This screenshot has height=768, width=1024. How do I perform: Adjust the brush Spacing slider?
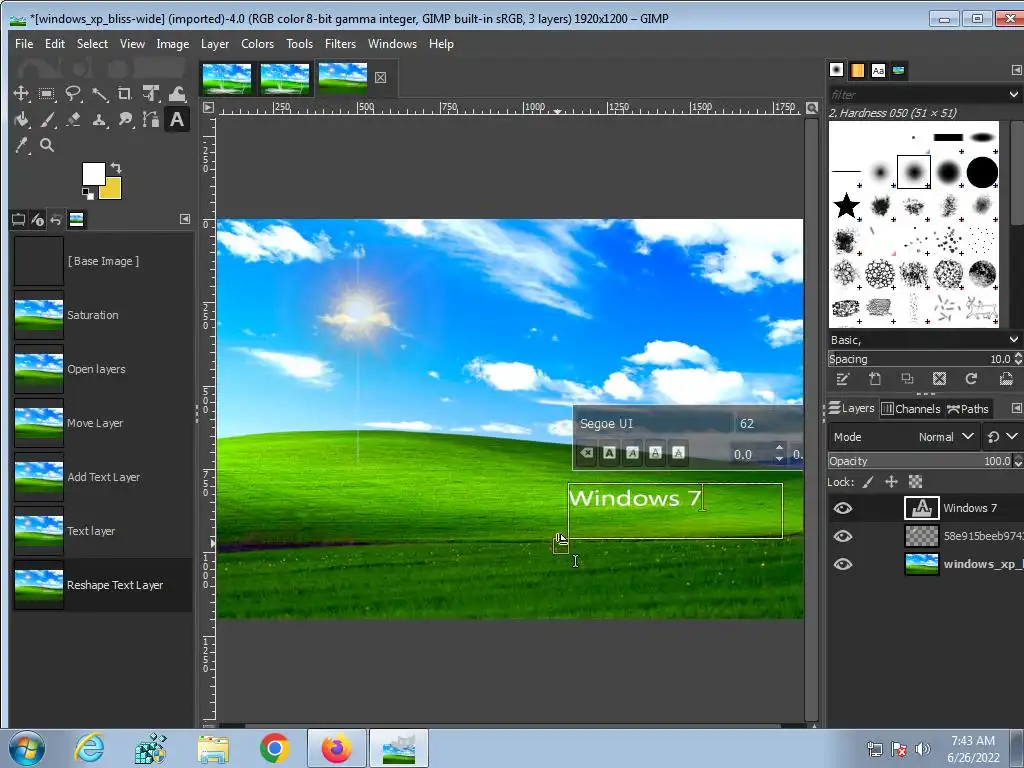click(x=920, y=359)
